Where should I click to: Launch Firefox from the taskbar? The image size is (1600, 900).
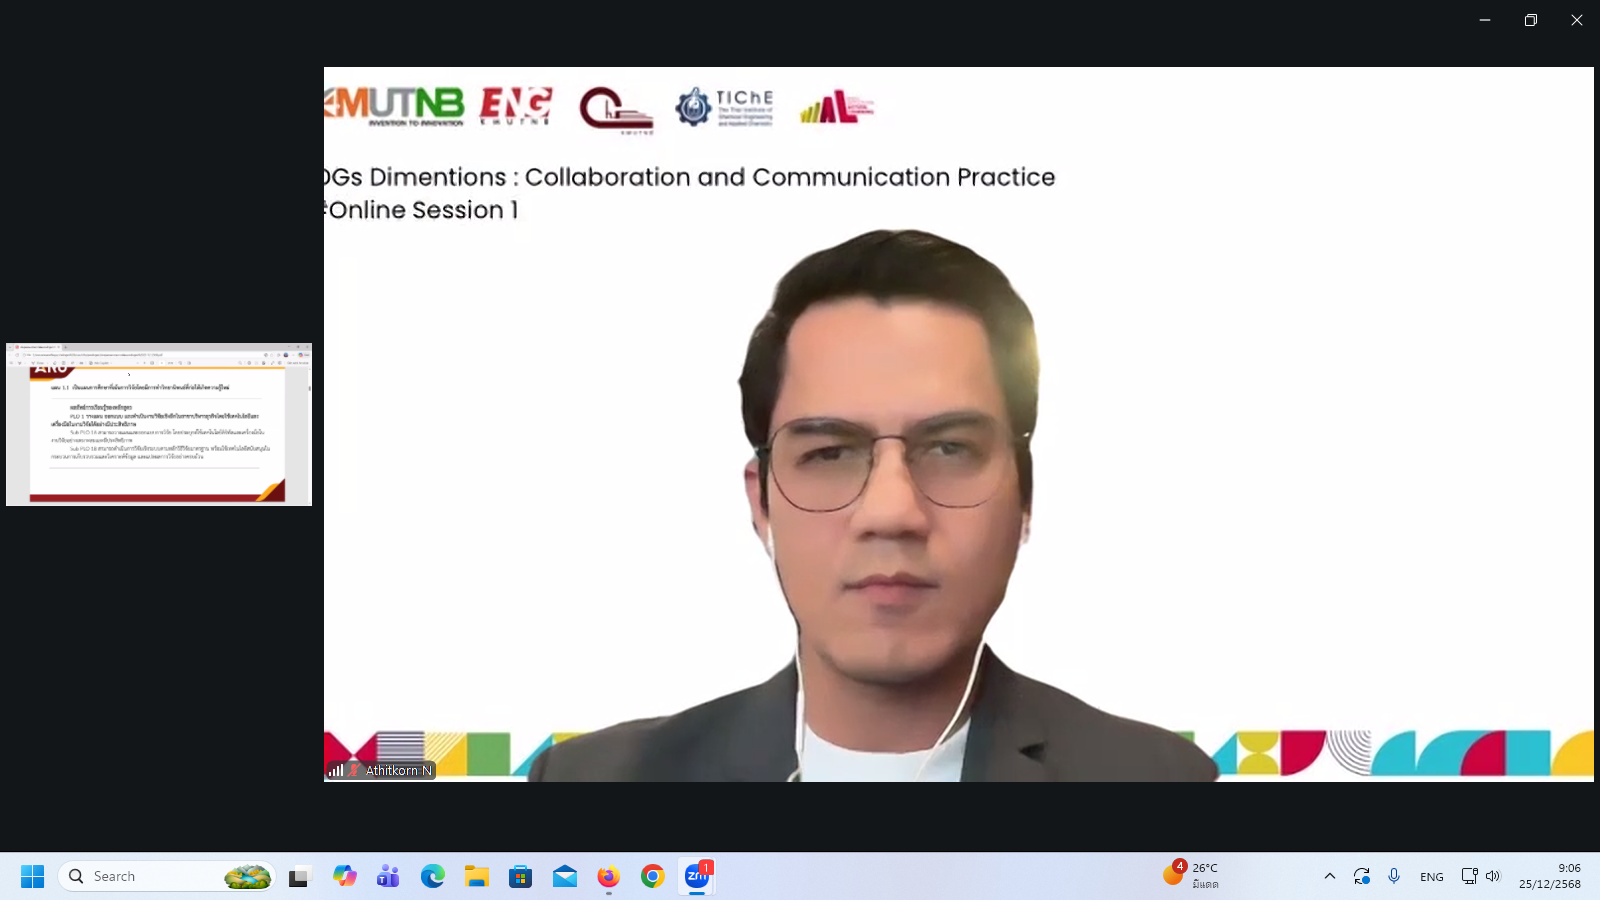pyautogui.click(x=608, y=877)
